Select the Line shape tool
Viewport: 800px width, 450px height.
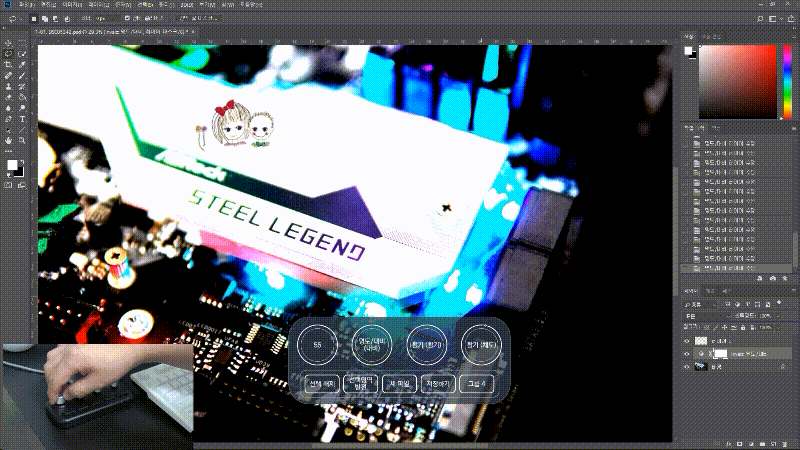tap(22, 130)
